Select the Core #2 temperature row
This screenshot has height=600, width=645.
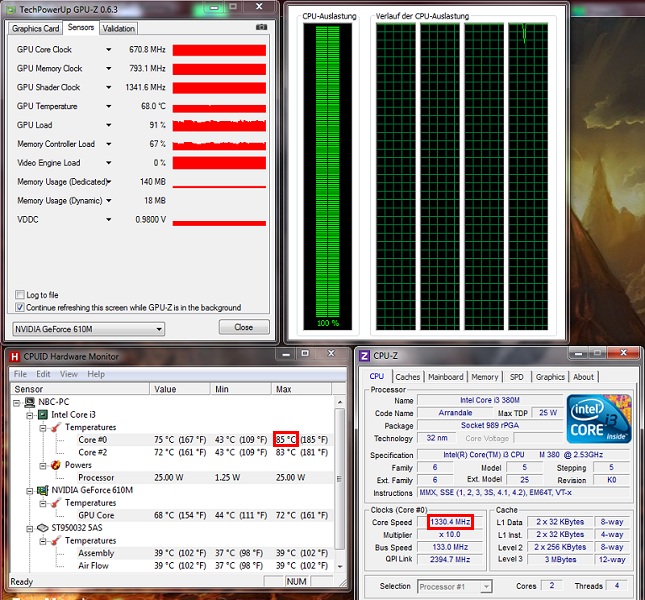204,452
